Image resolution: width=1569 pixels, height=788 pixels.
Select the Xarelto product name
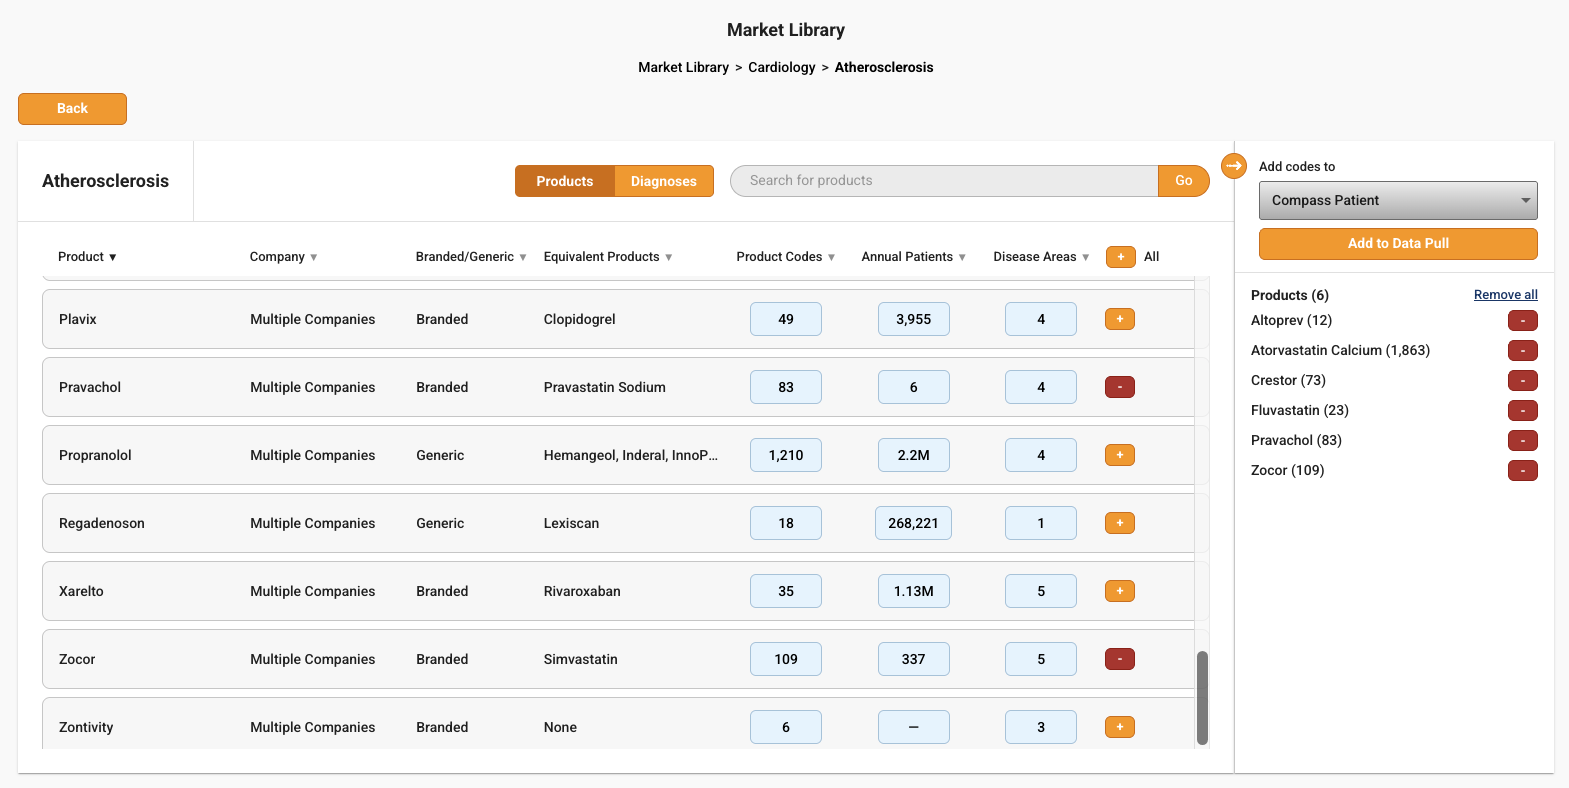tap(81, 591)
